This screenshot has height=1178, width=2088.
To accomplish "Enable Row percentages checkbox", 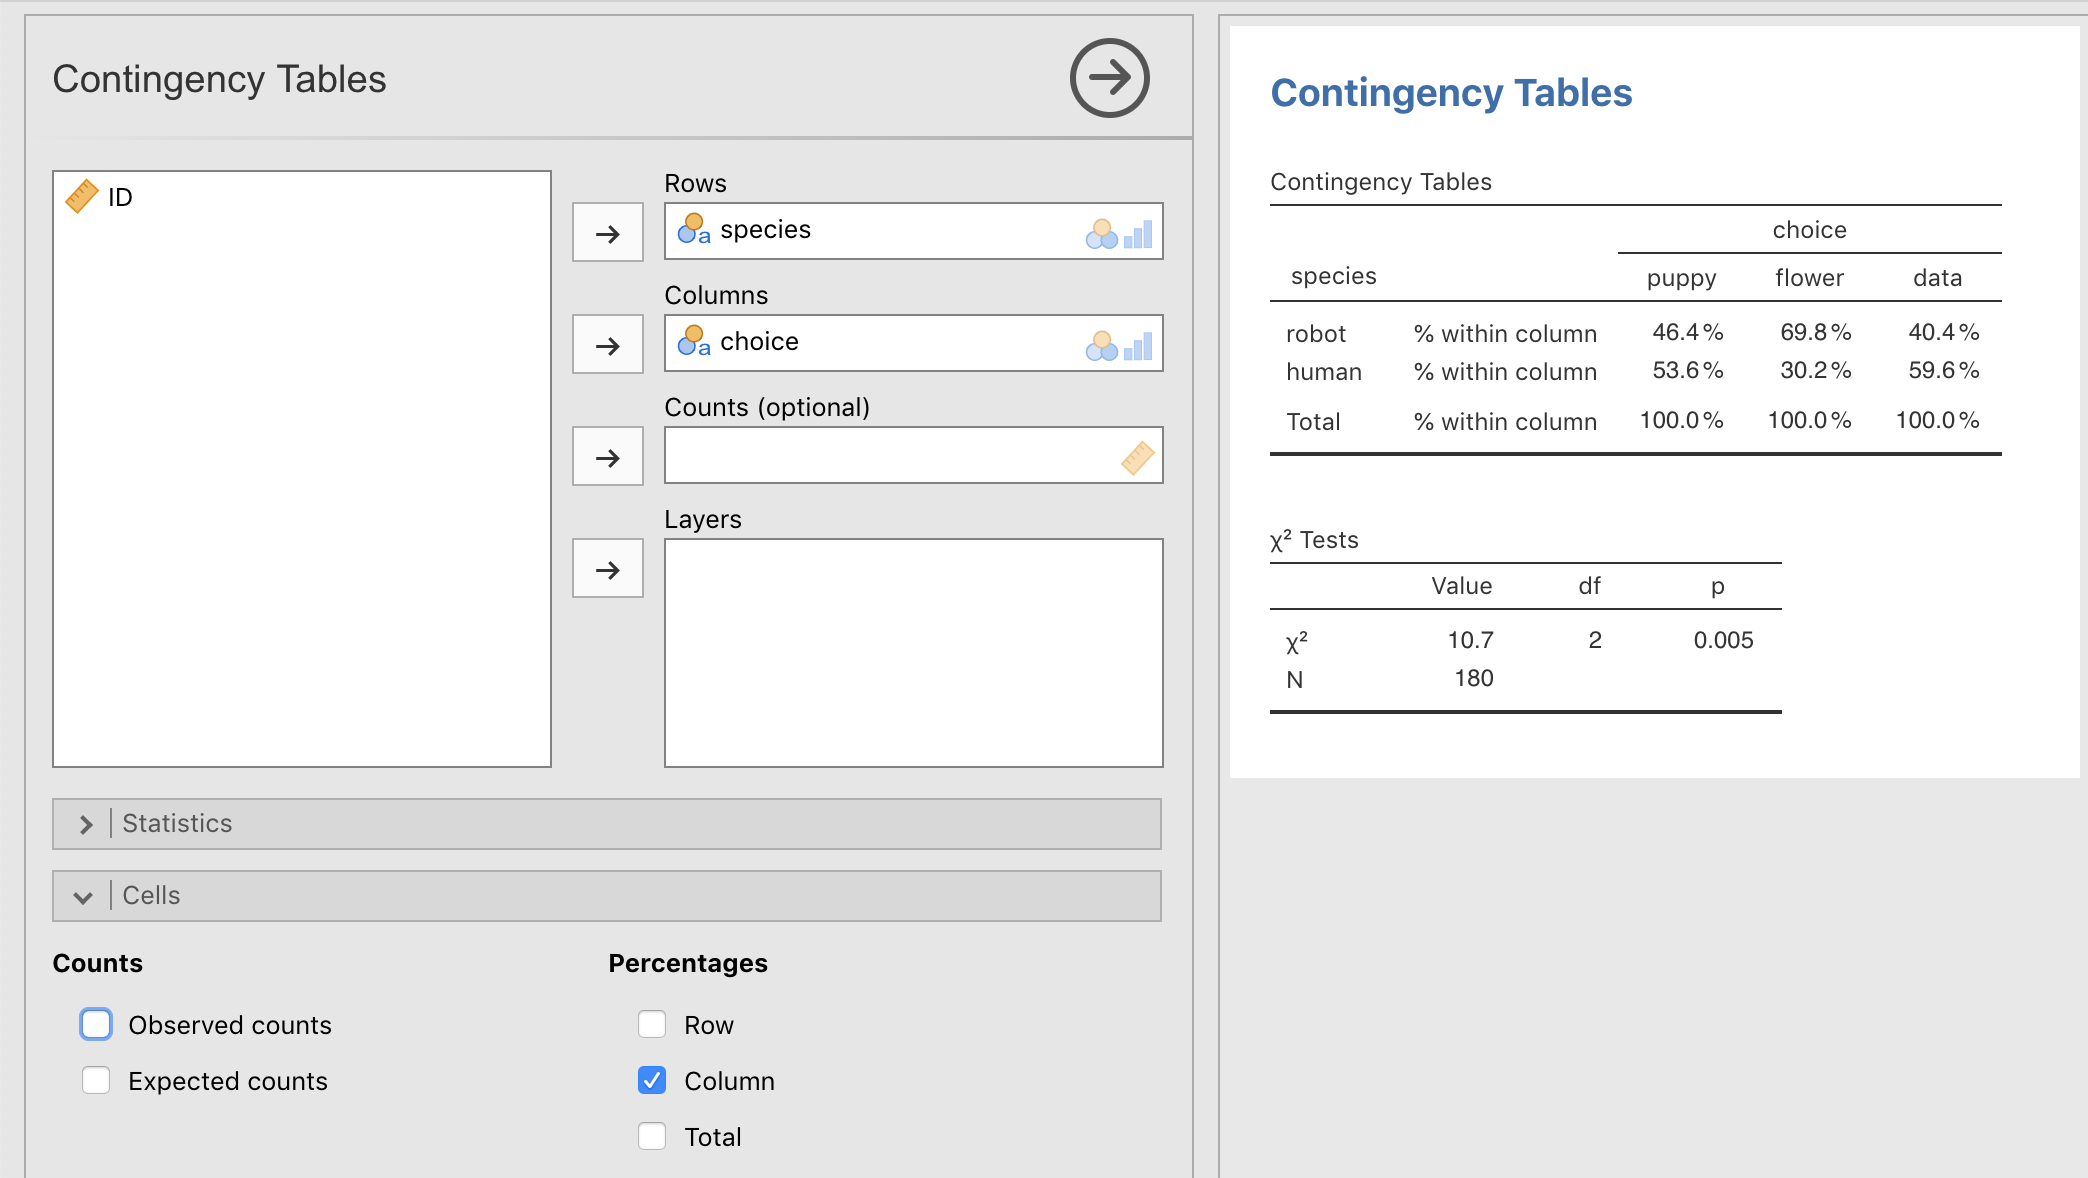I will (652, 1024).
